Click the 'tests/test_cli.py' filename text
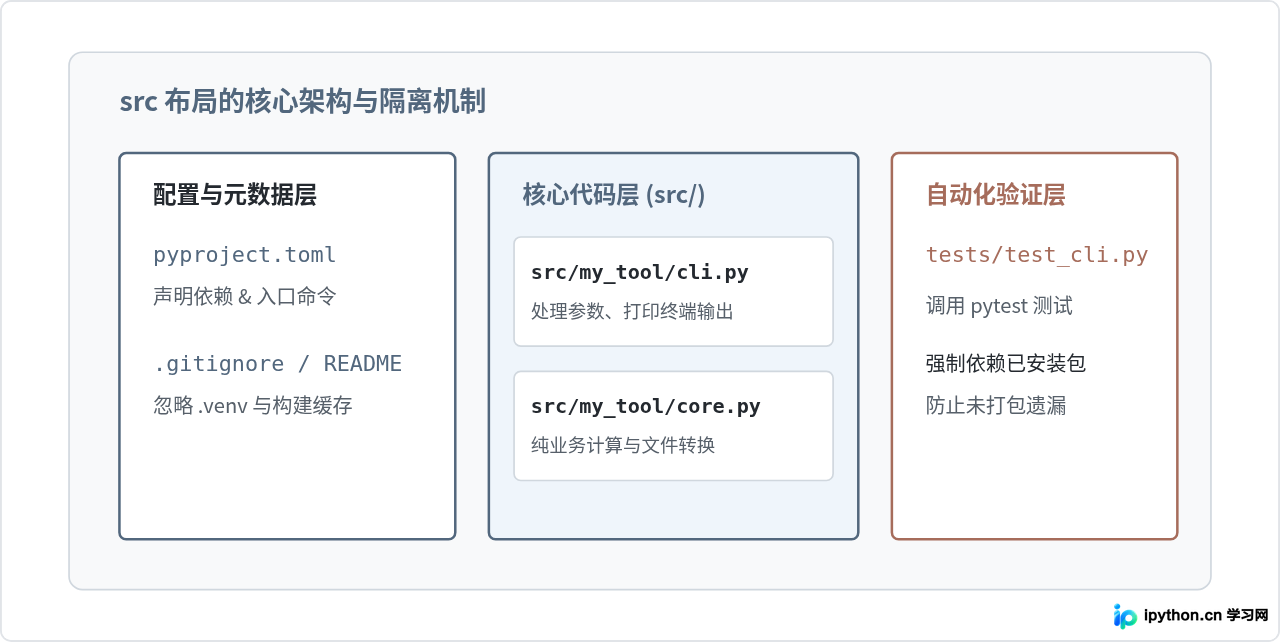 click(1037, 255)
